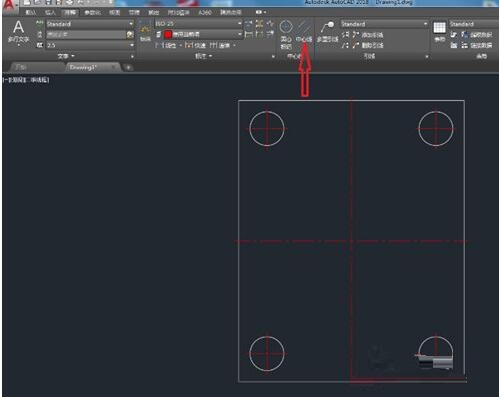Switch to the Insert (插入) ribbon tab
This screenshot has width=499, height=397.
(50, 12)
